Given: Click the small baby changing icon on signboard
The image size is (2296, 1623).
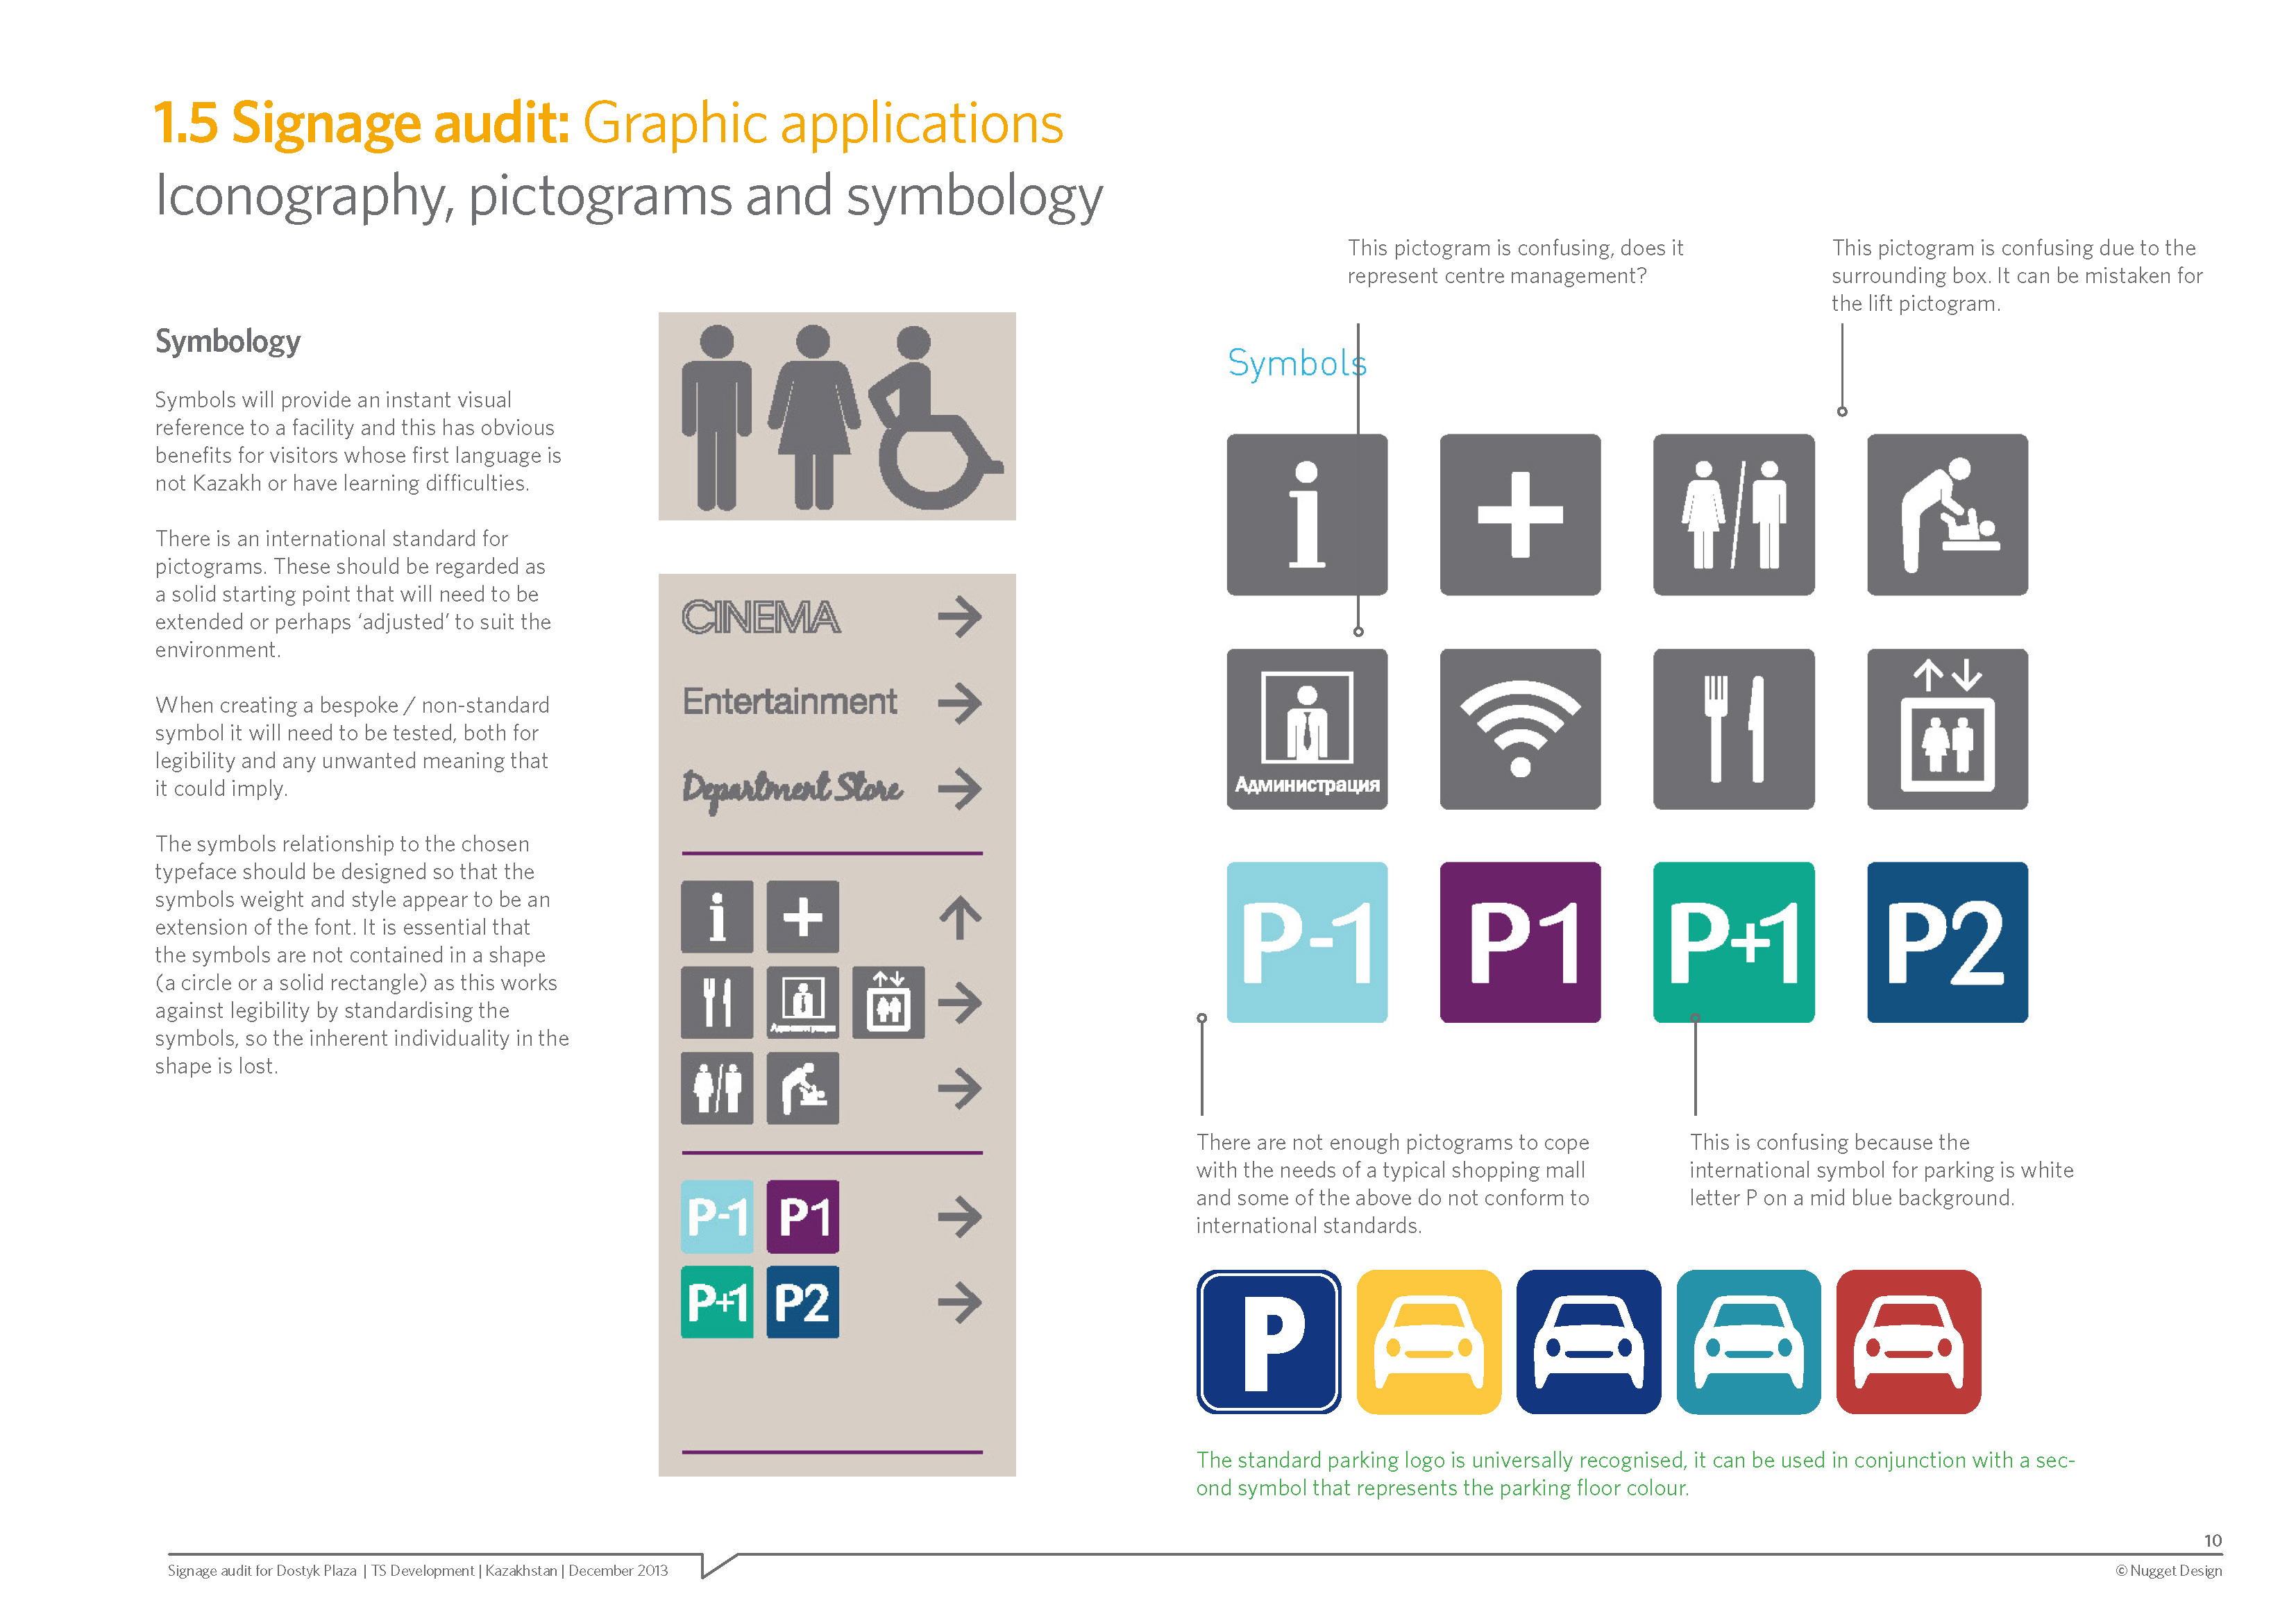Looking at the screenshot, I should click(802, 1088).
